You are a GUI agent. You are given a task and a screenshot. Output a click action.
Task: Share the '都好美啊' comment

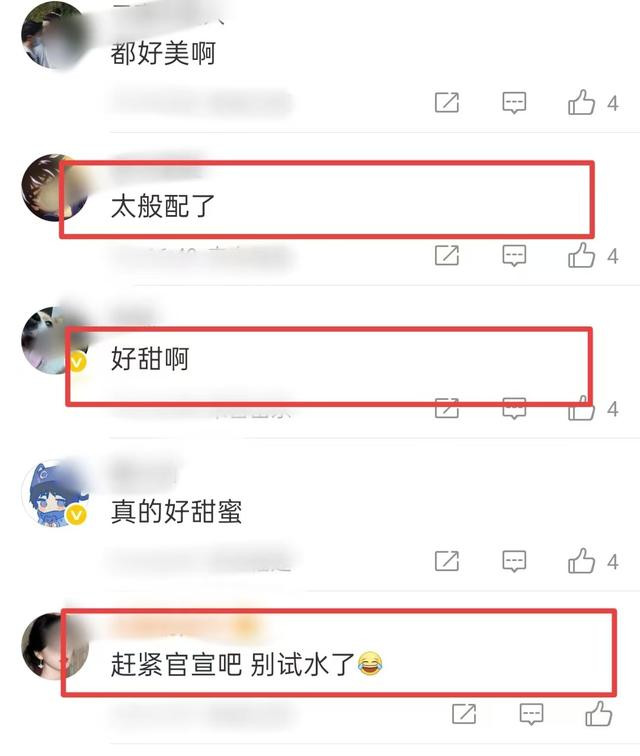[x=447, y=102]
